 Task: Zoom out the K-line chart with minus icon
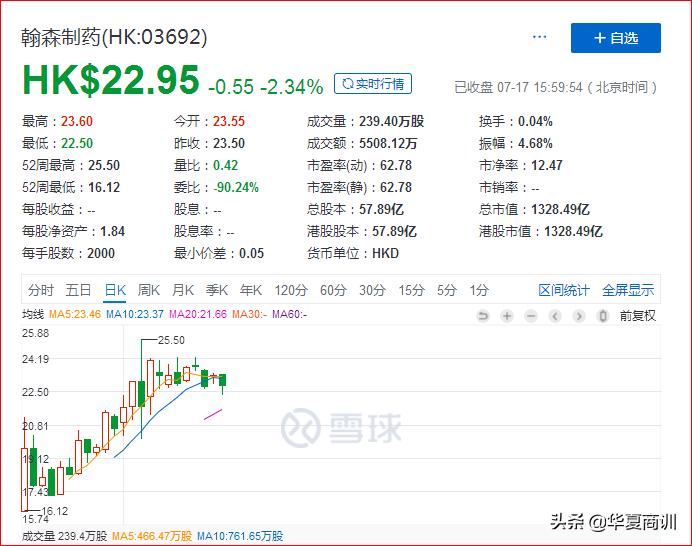coord(531,316)
